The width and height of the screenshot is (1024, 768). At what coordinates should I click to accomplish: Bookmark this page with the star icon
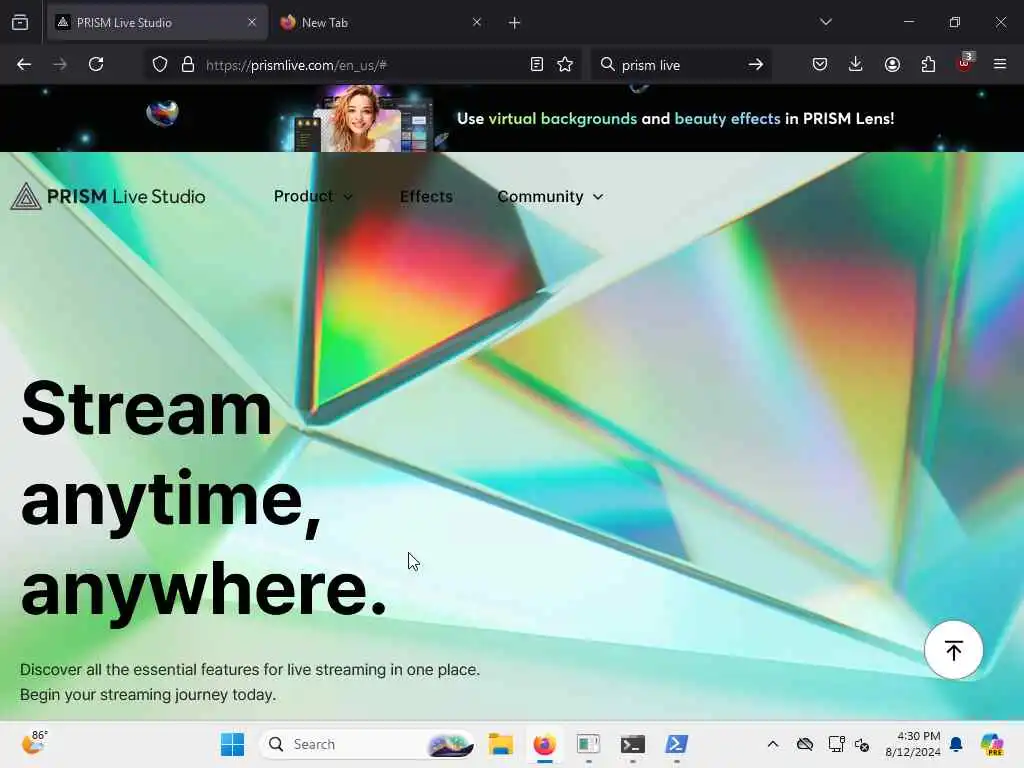565,64
